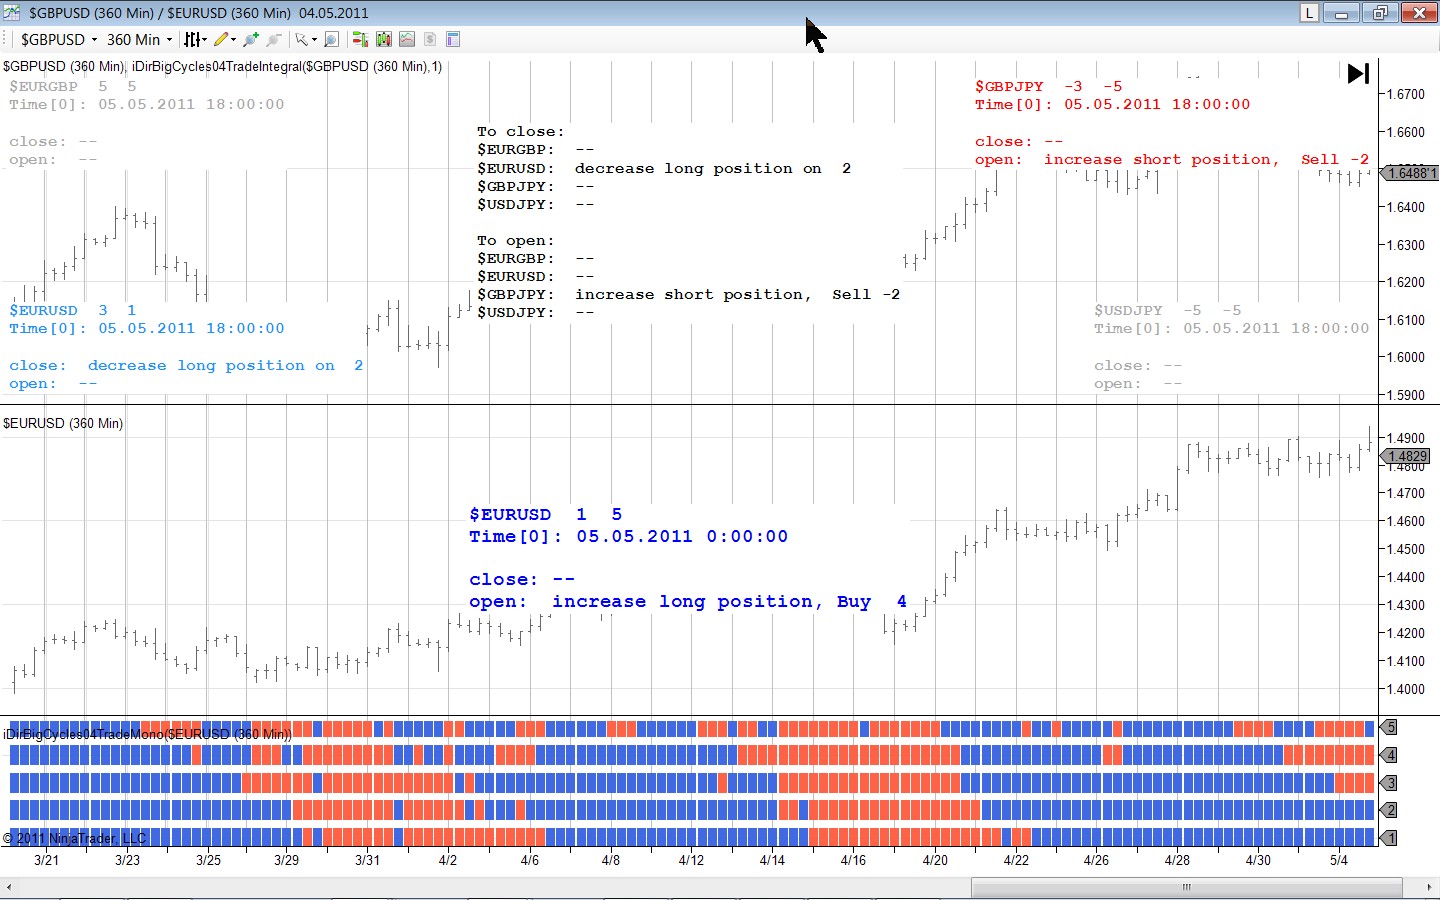This screenshot has width=1440, height=900.
Task: Click the red $GBPJPY -3 -5 heading
Action: [x=1049, y=87]
